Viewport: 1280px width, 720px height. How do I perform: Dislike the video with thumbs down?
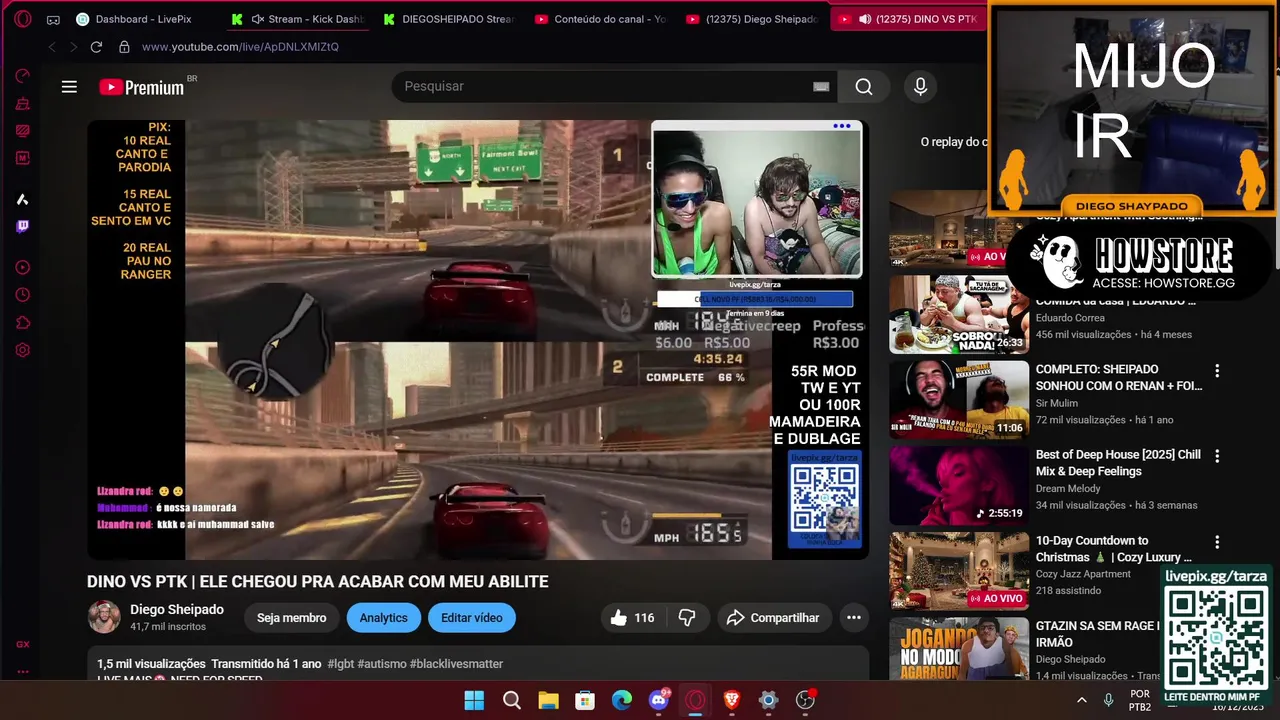687,618
